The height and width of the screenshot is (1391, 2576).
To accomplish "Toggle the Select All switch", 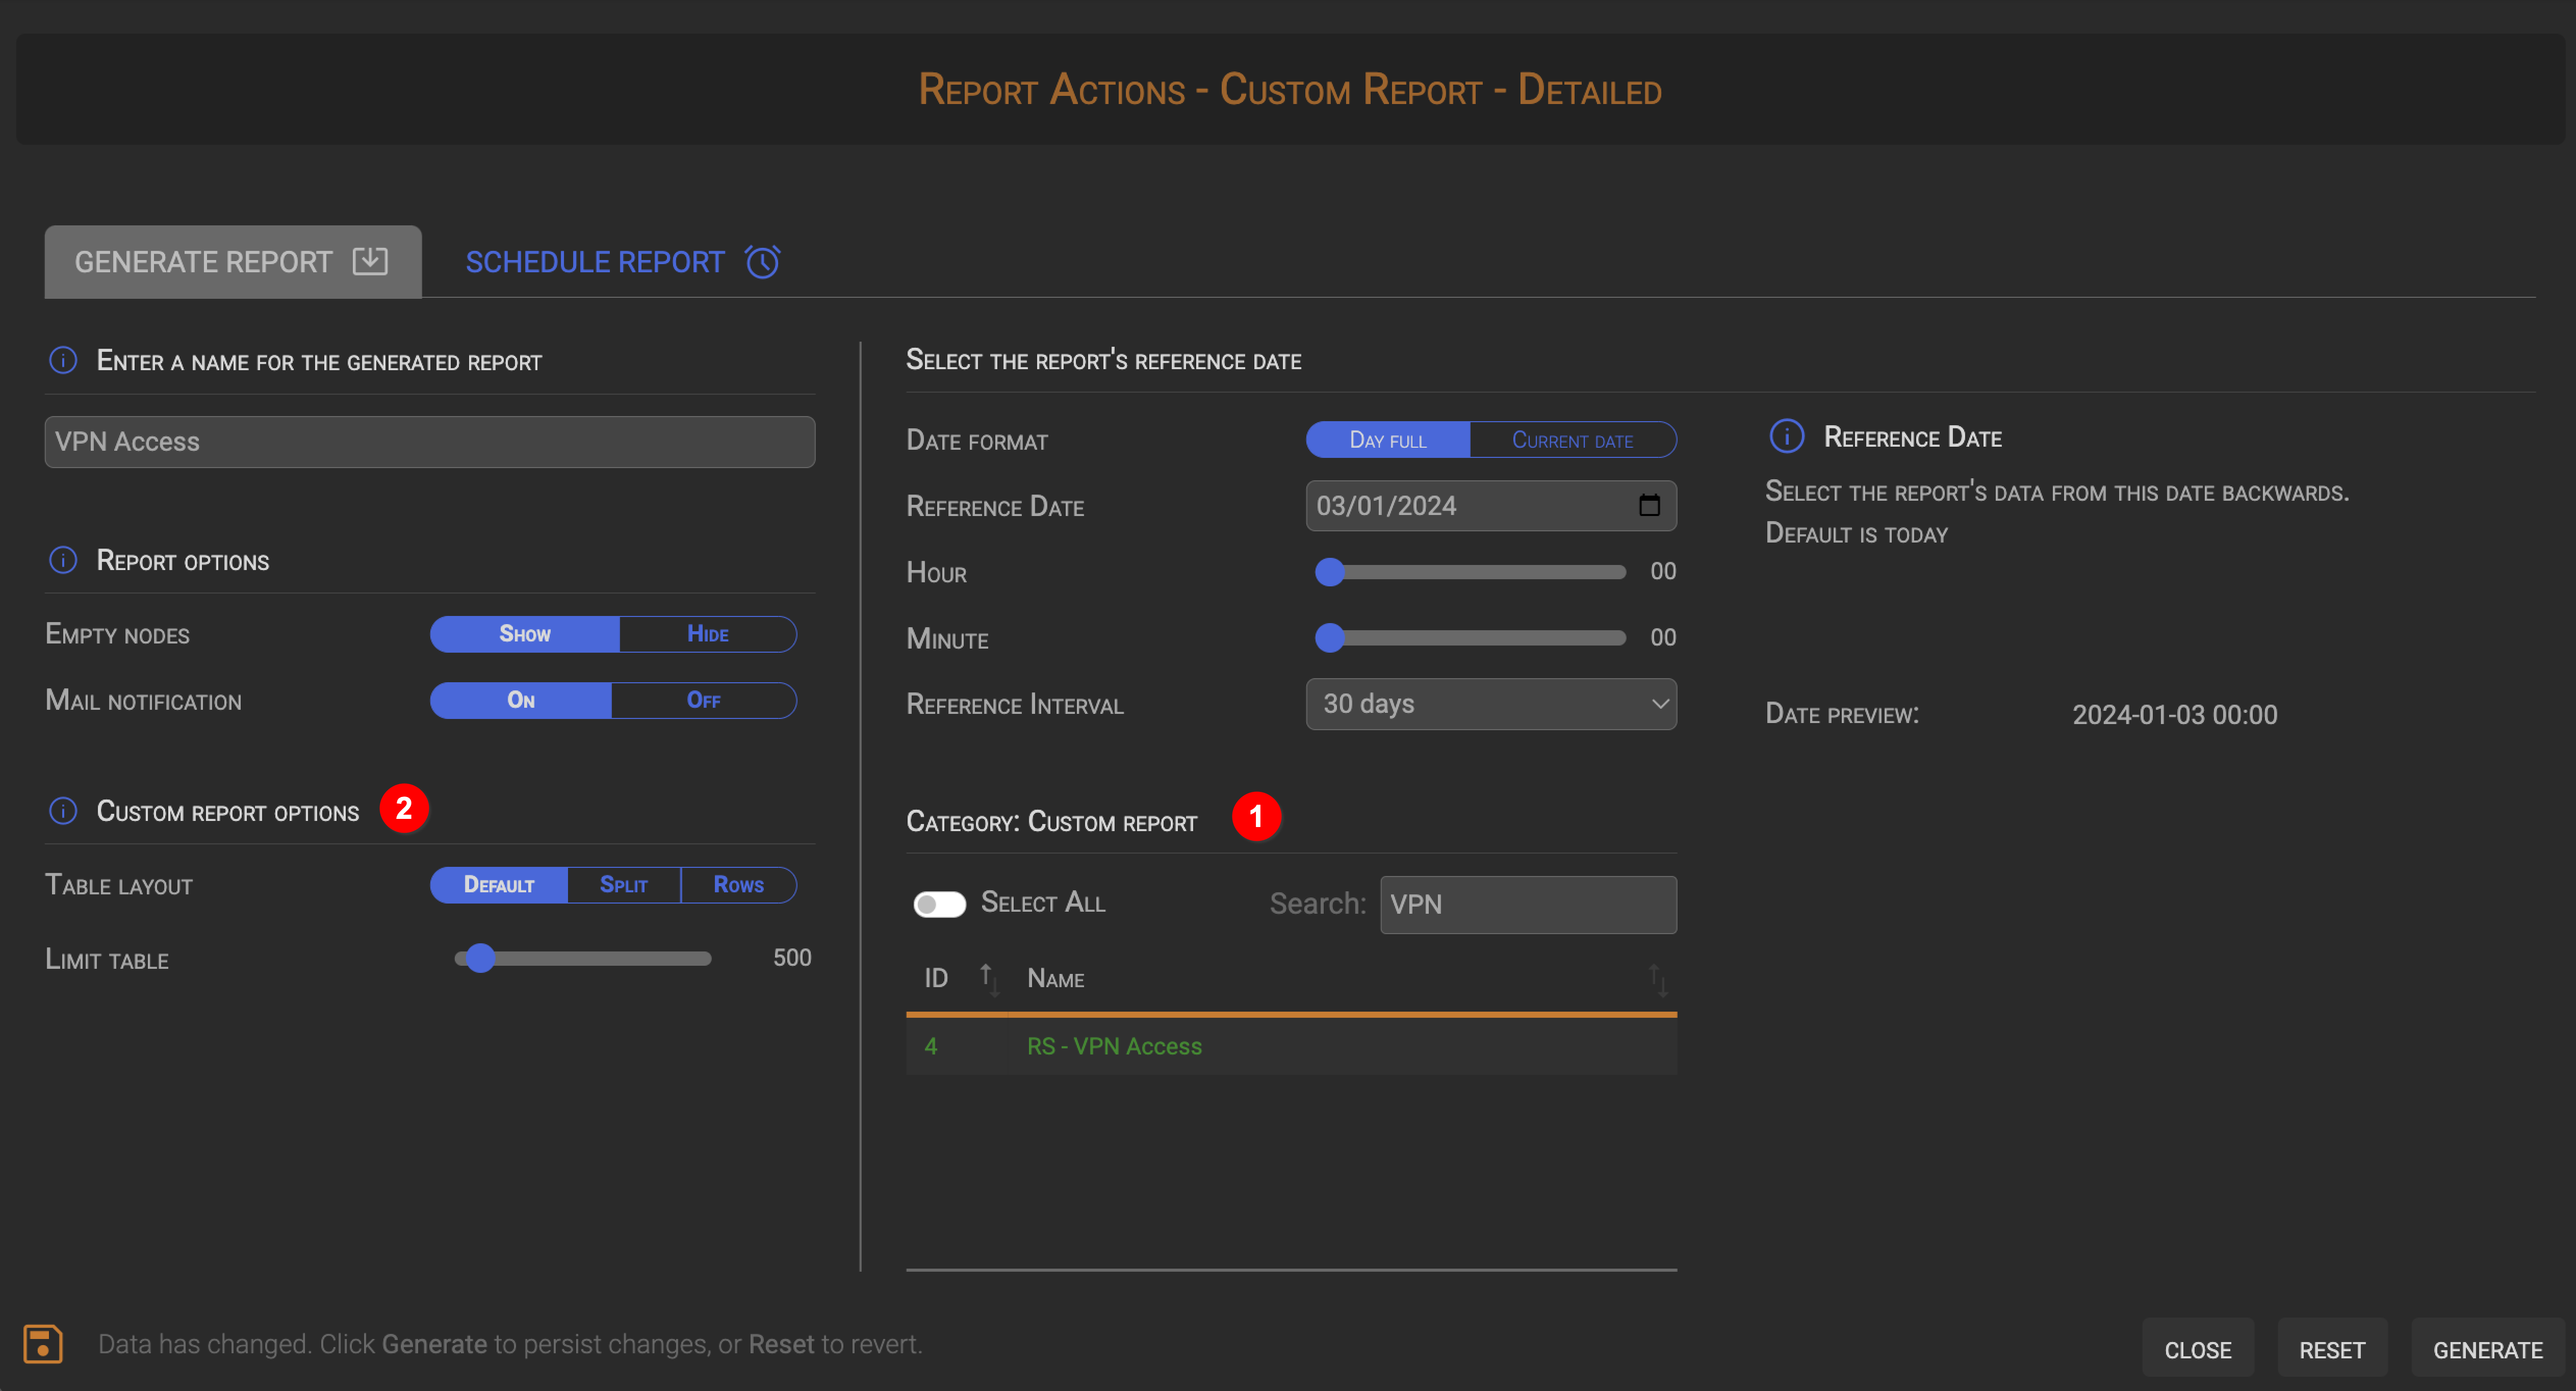I will pos(939,904).
